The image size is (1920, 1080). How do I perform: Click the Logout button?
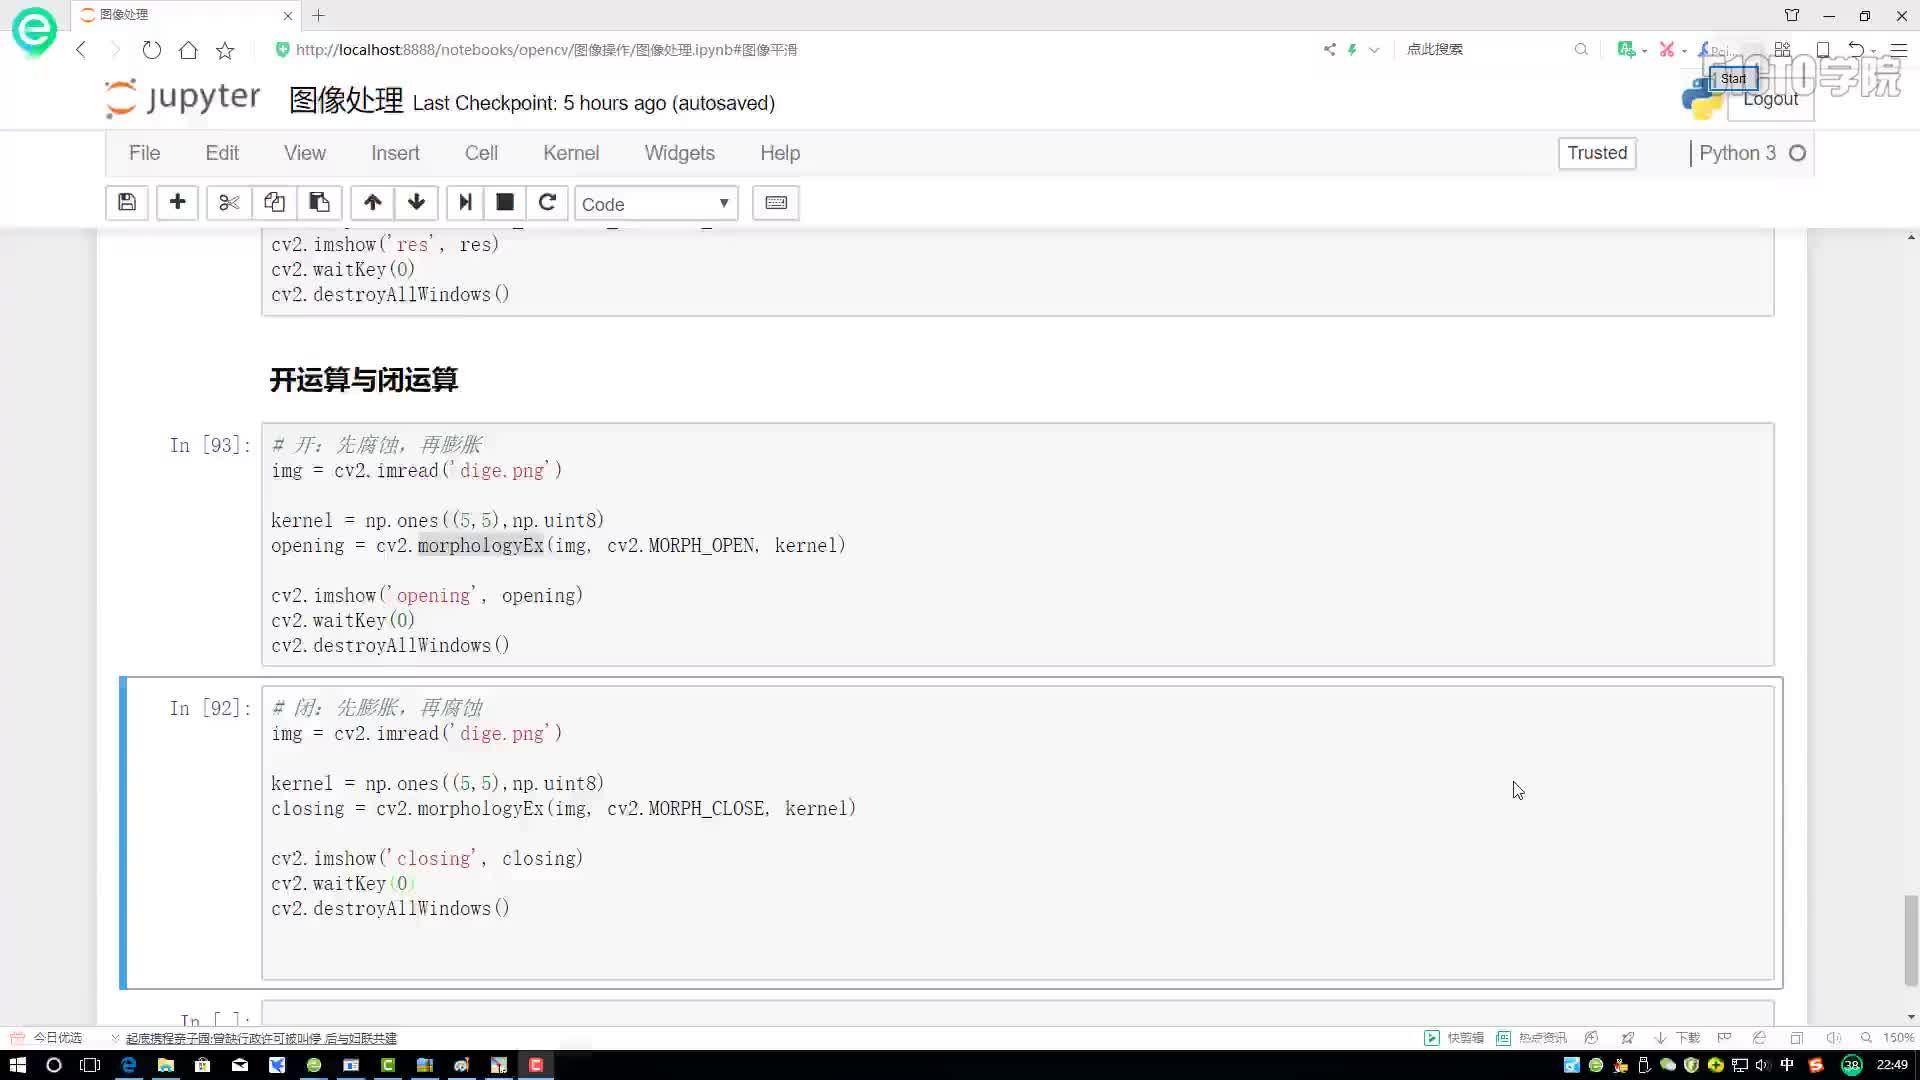(1770, 99)
